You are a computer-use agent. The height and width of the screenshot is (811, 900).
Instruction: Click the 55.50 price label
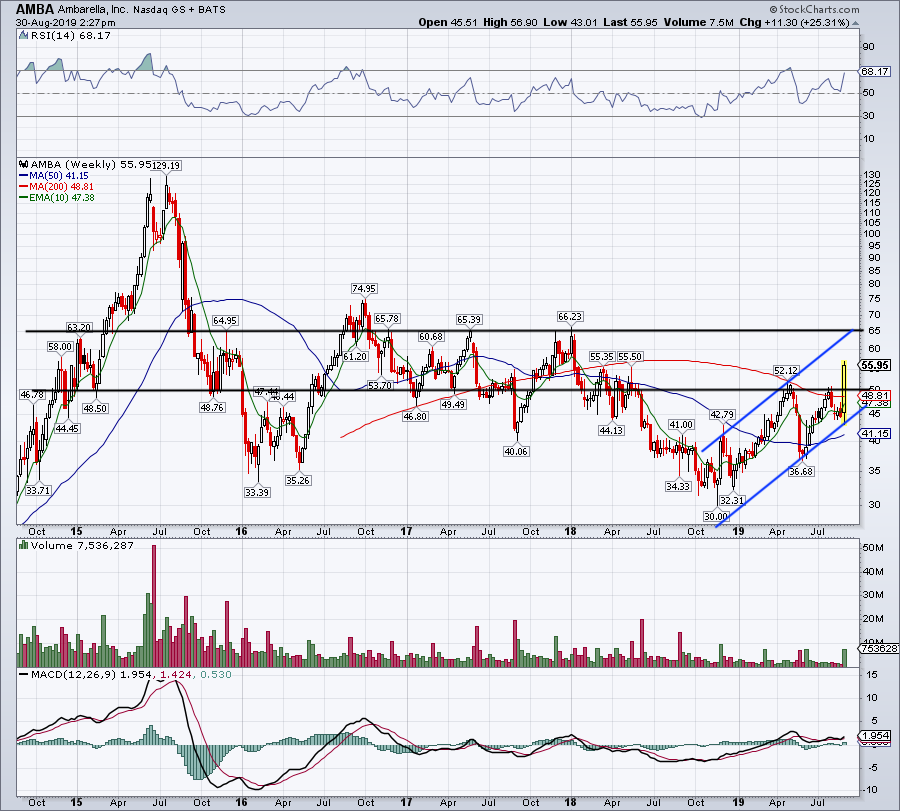pos(630,357)
